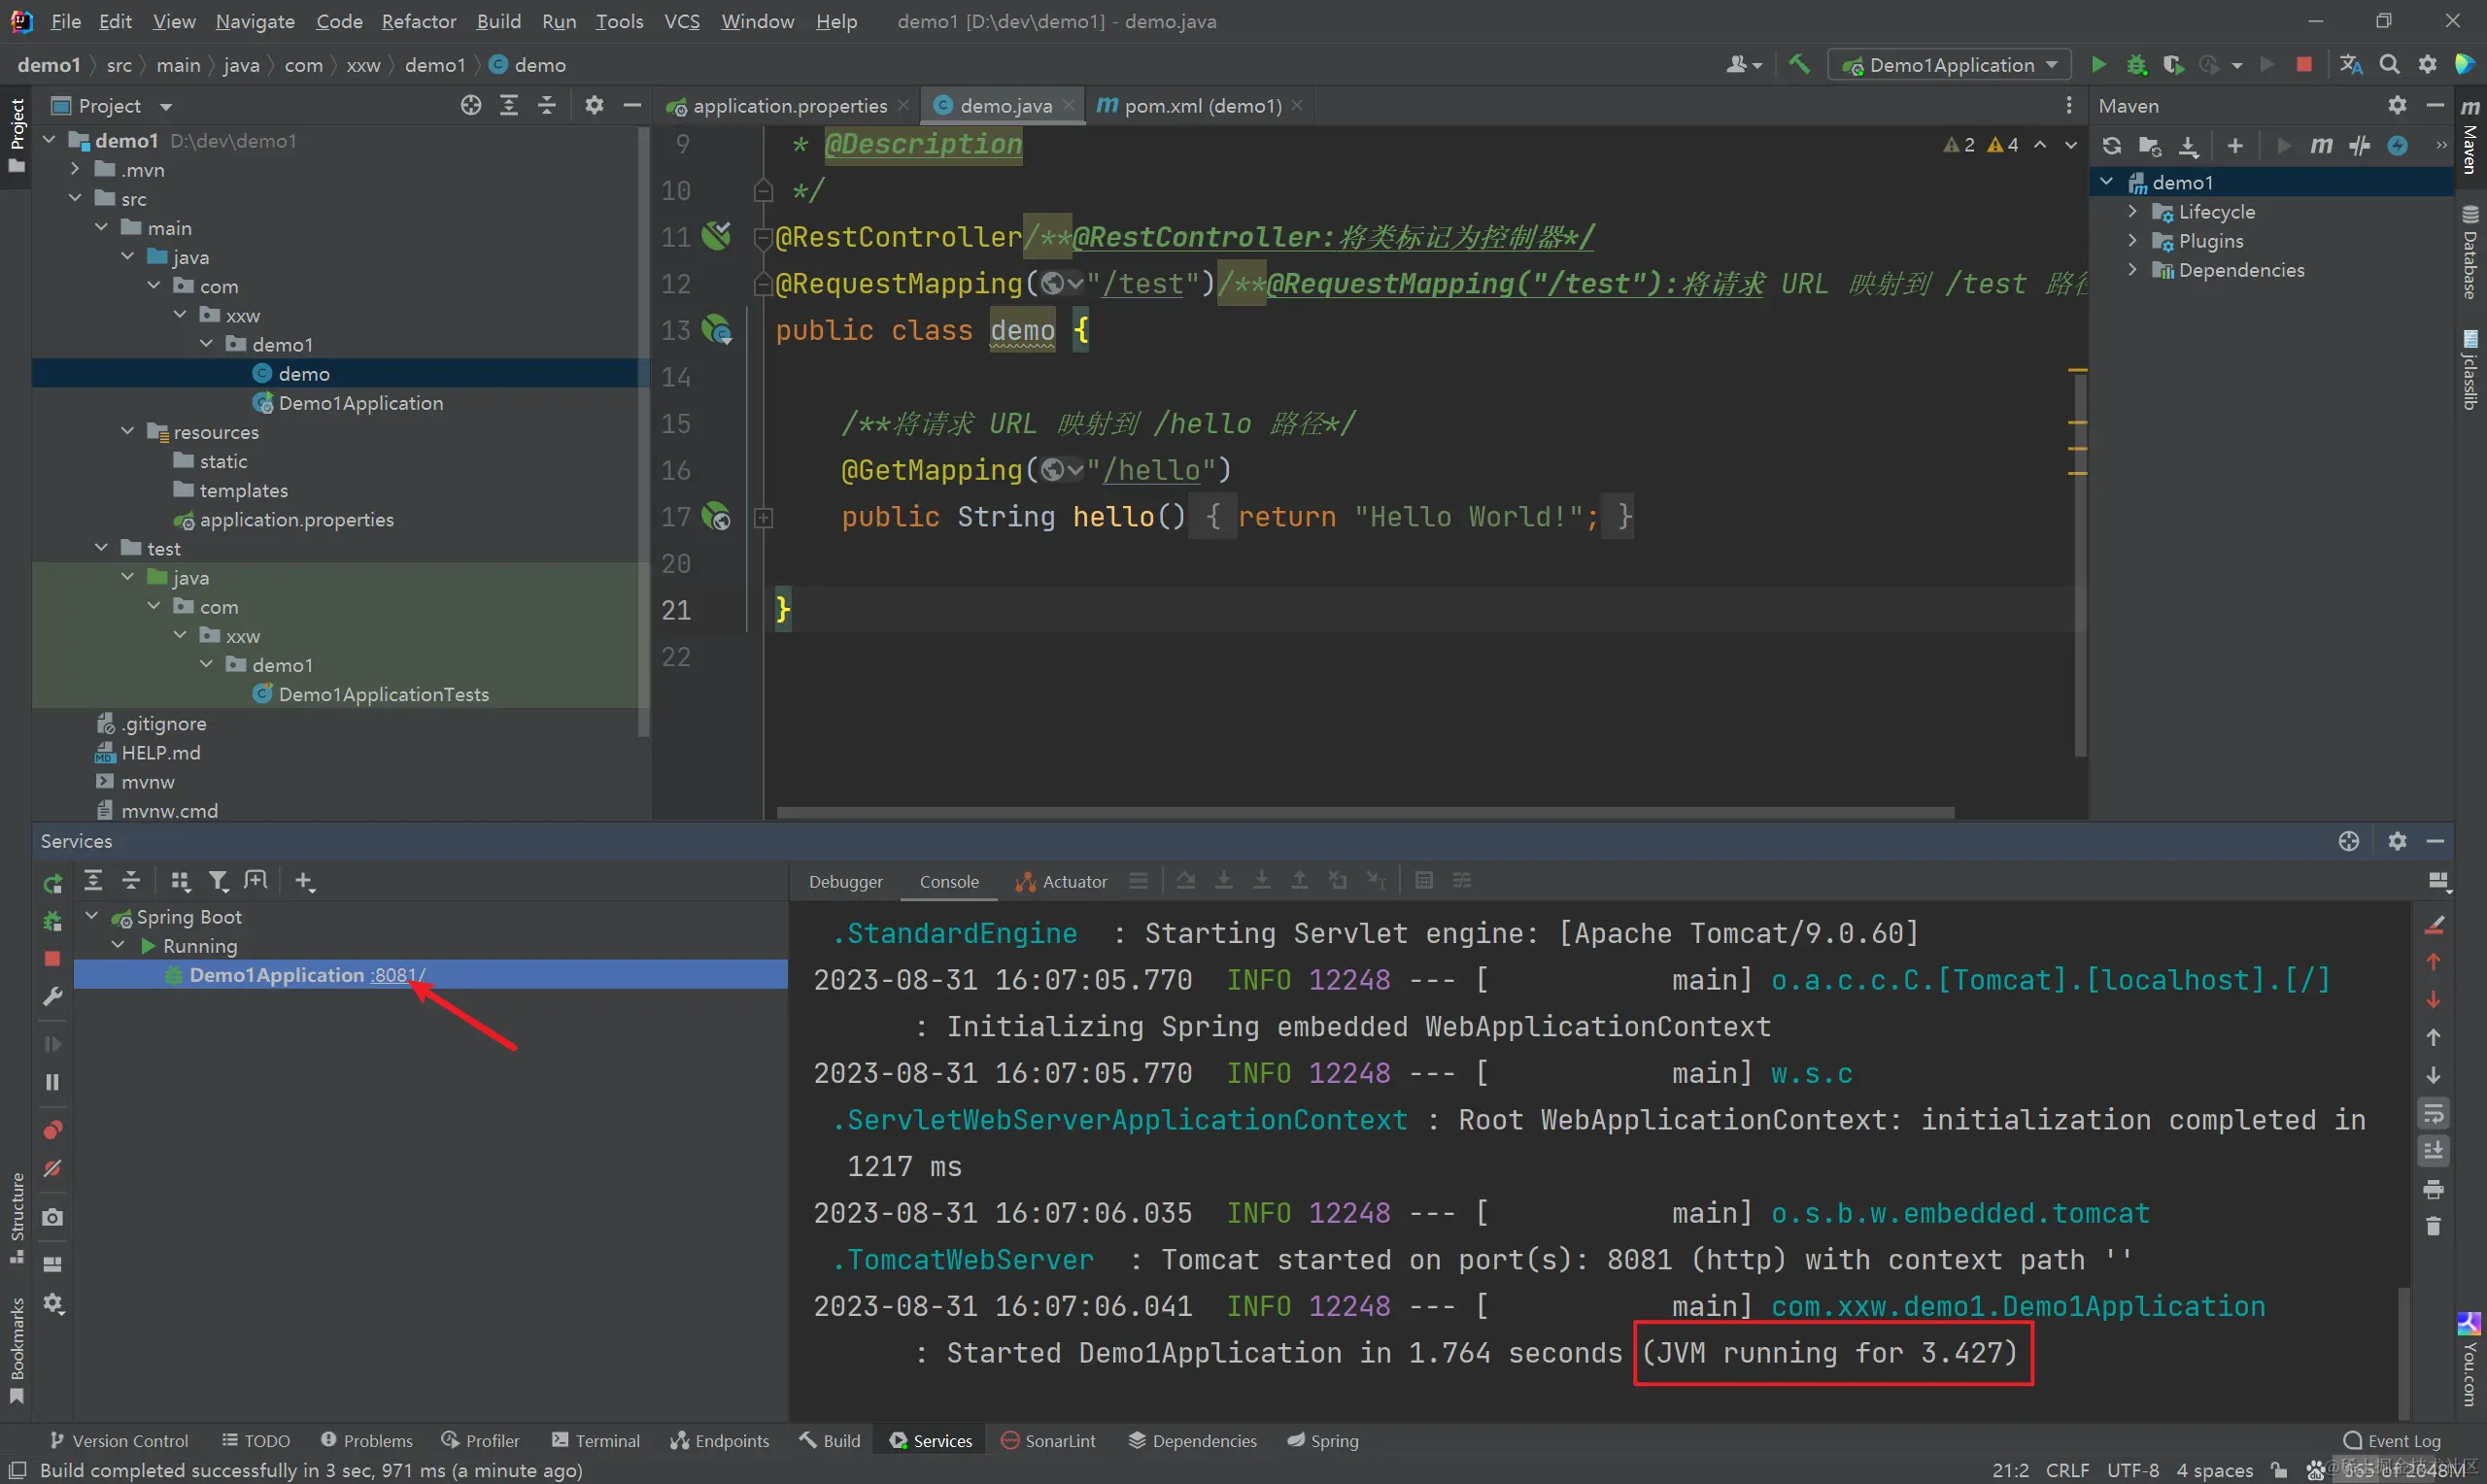Collapse the resources folder in Project tree
This screenshot has width=2487, height=1484.
127,431
